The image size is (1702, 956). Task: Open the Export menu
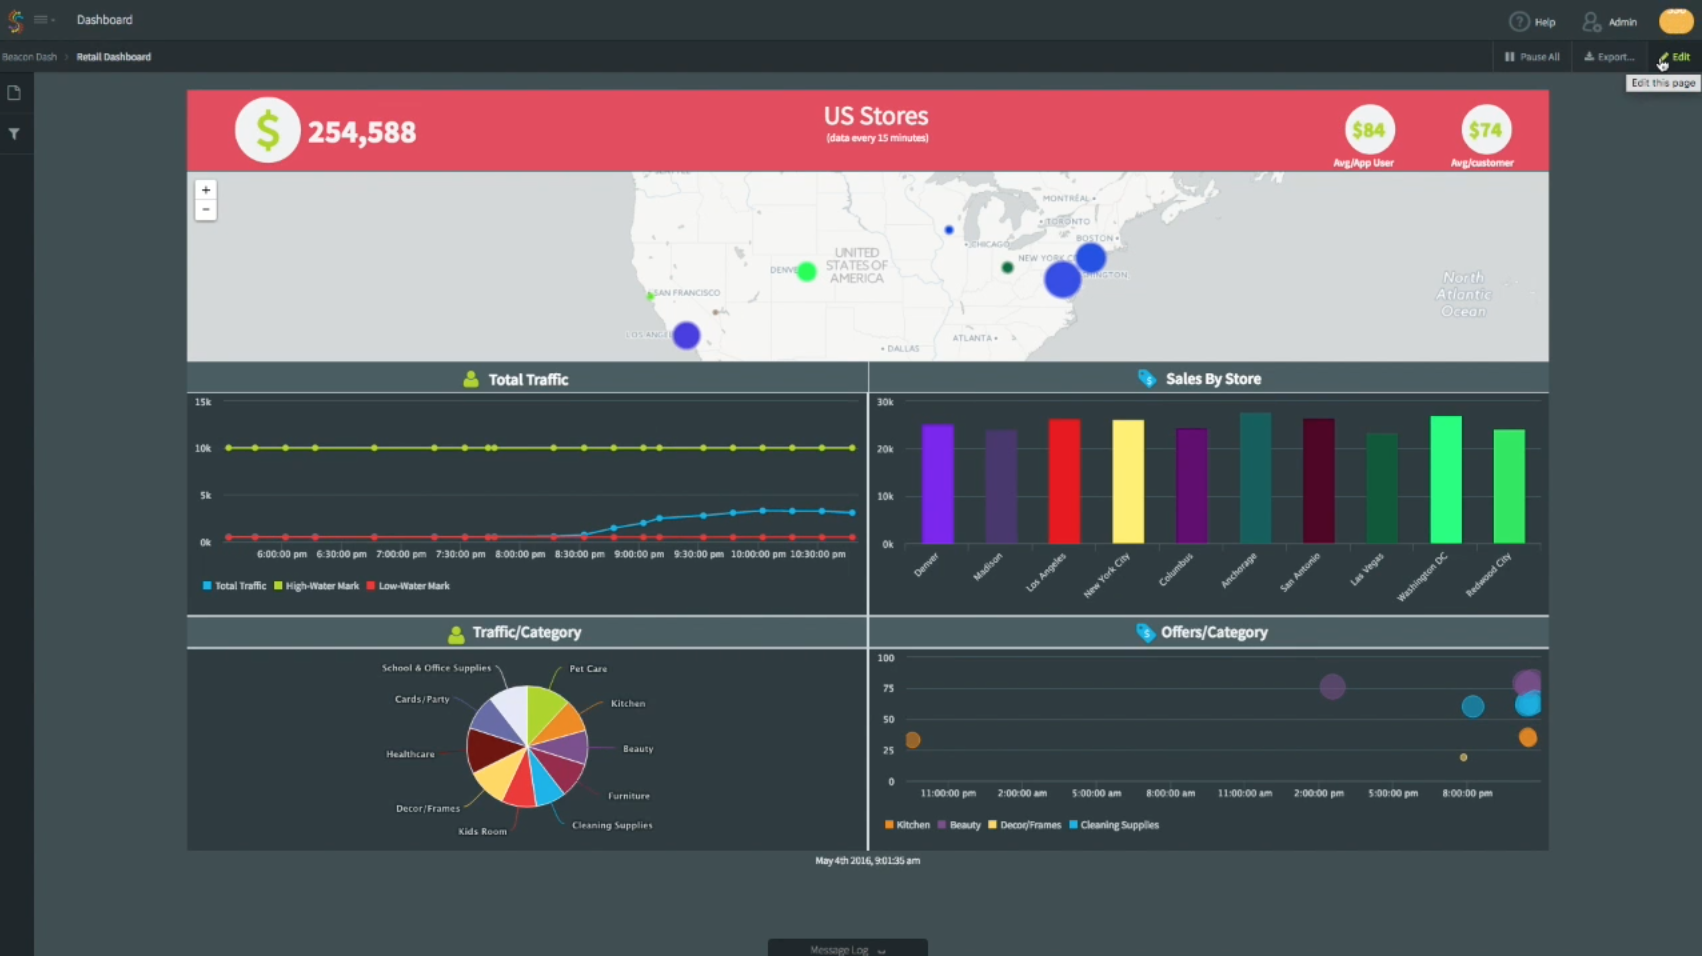(1608, 57)
